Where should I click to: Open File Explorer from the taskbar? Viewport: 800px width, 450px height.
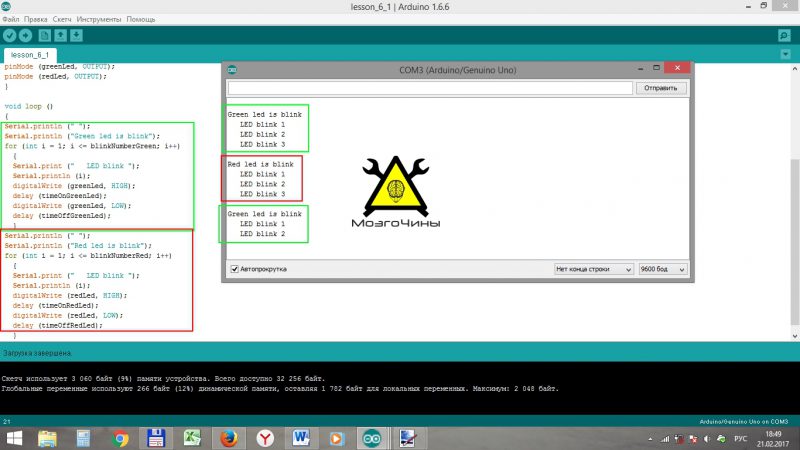(47, 438)
